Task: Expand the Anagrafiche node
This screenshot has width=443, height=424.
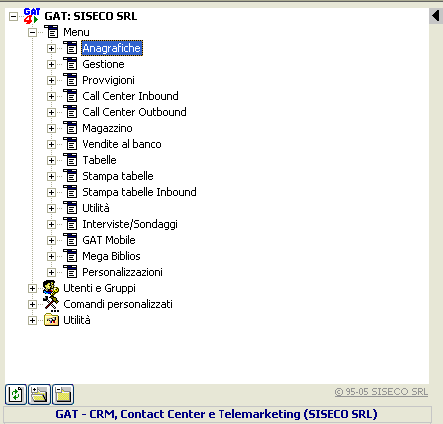Action: (51, 48)
